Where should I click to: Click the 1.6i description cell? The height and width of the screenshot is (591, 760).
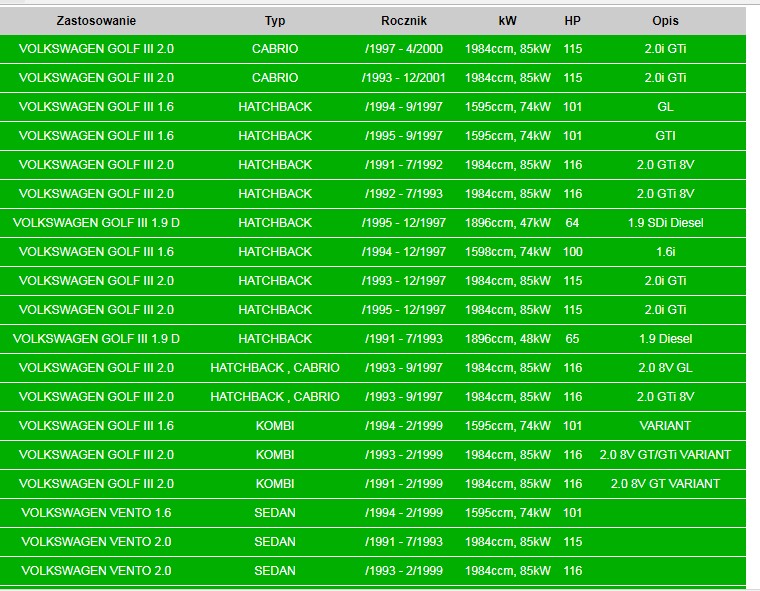coord(665,252)
